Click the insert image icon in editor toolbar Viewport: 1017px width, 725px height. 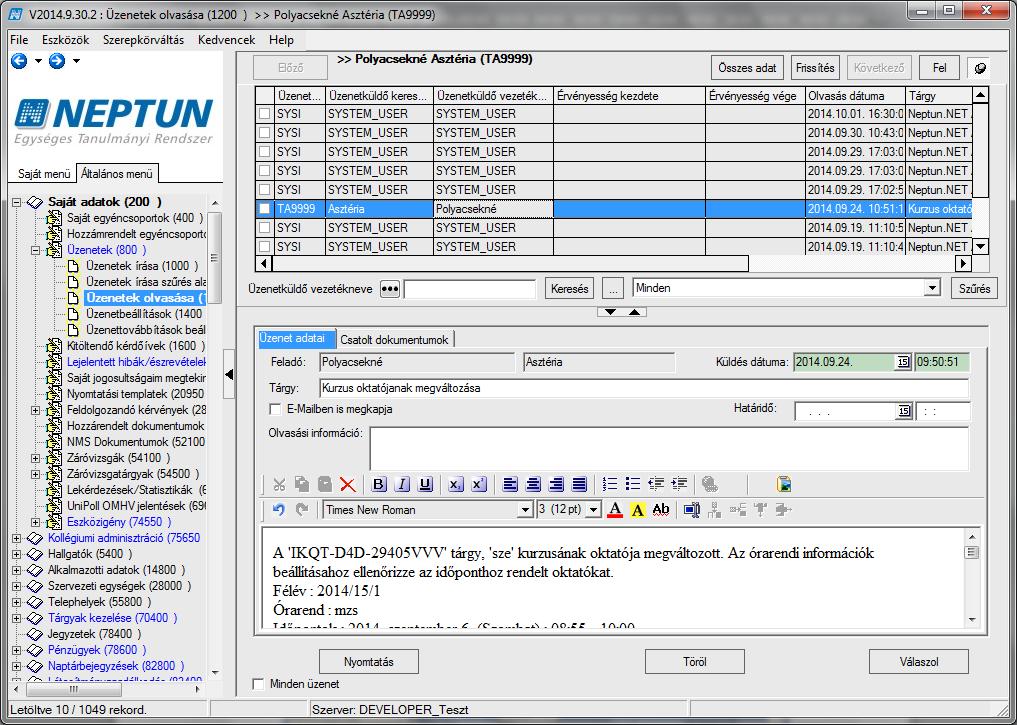[x=784, y=484]
